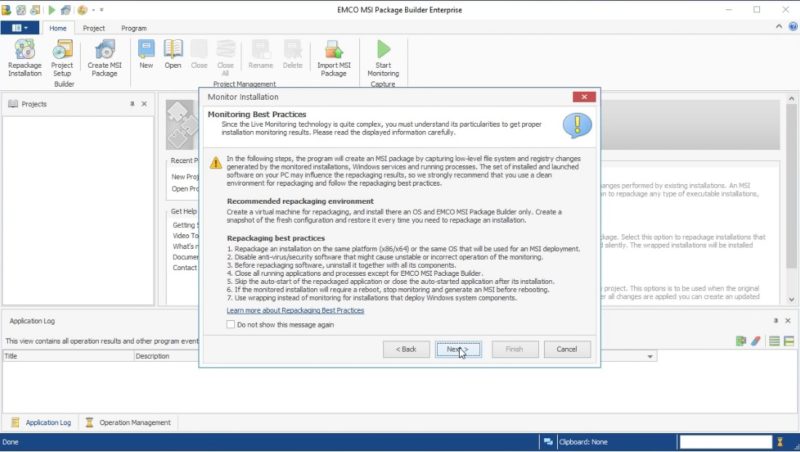The width and height of the screenshot is (800, 452).
Task: Click the round orange quick access toolbar icon
Action: point(82,10)
